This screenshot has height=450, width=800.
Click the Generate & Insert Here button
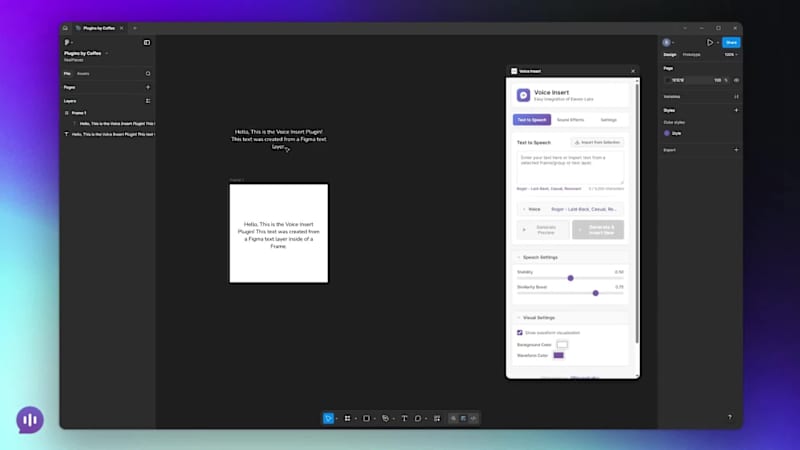(598, 230)
